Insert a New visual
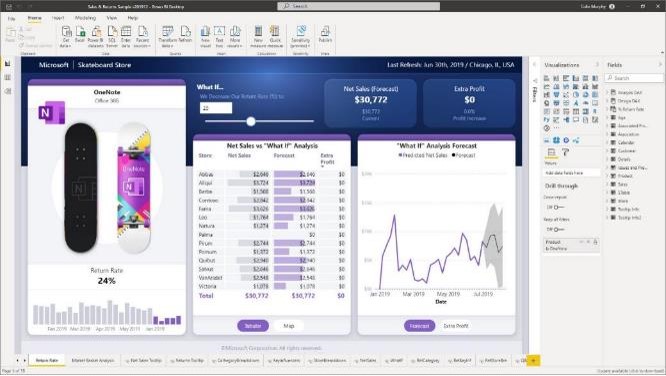 pos(206,37)
